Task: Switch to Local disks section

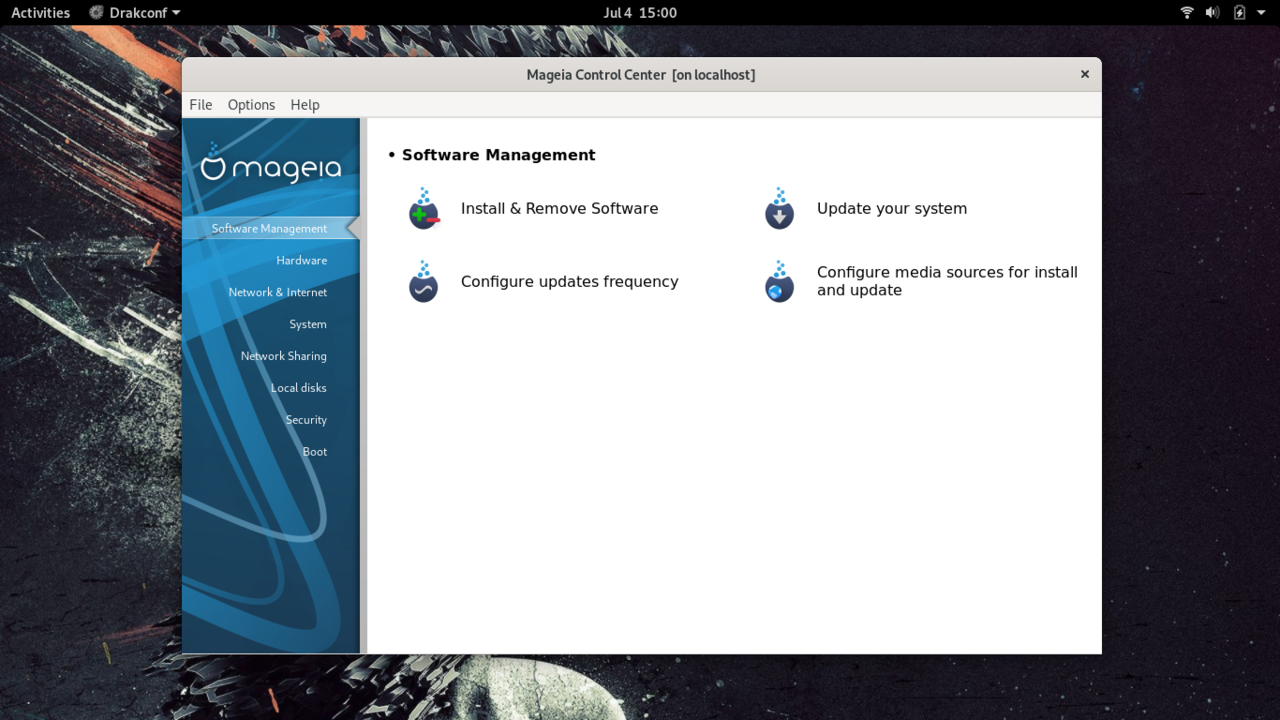Action: click(x=298, y=388)
